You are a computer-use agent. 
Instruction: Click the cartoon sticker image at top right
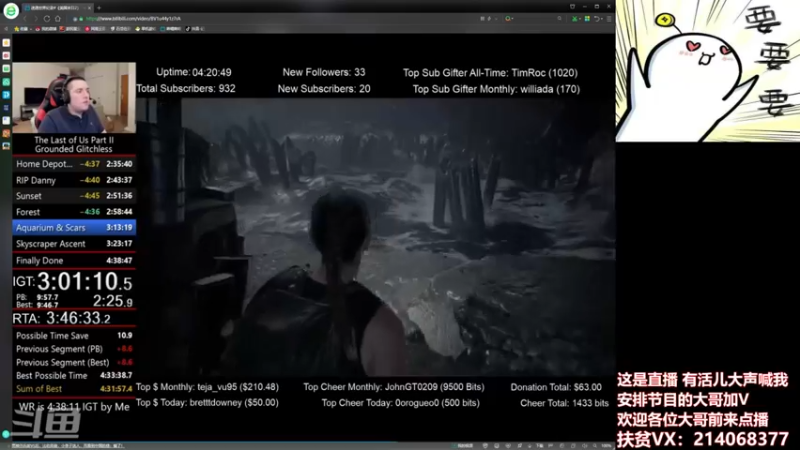[708, 71]
